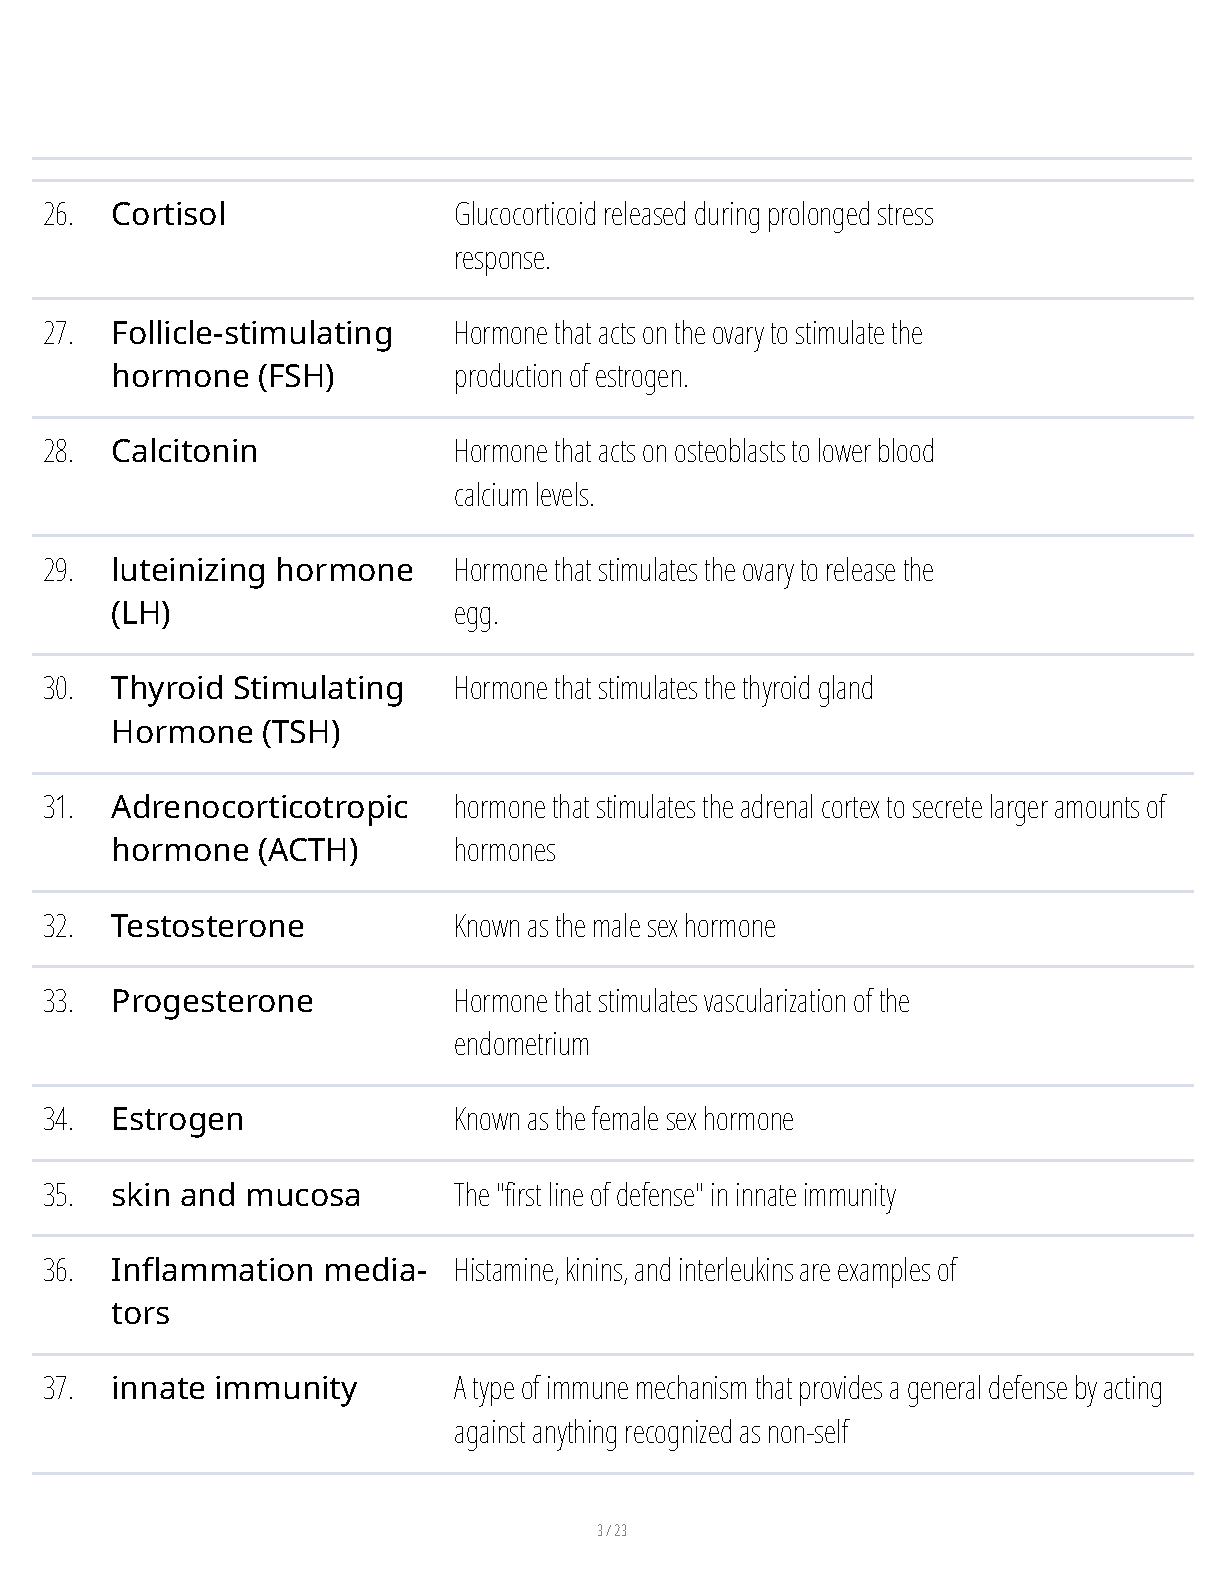Screen dimensions: 1224x1584
Task: Select the Calcitonin term
Action: [x=184, y=451]
